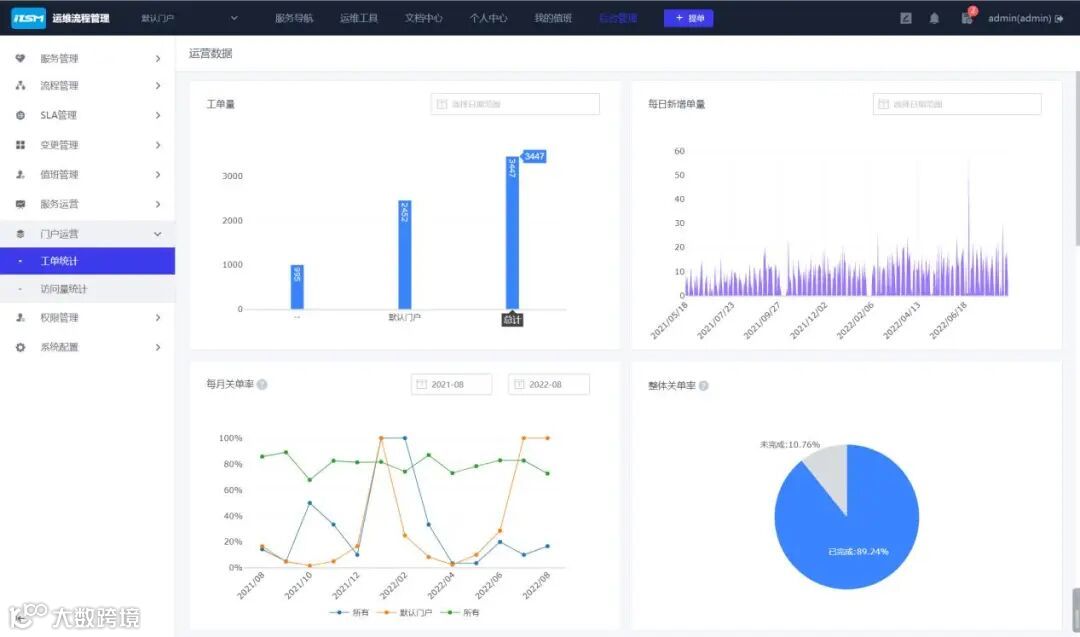Screen dimensions: 1080x637
Task: Click the 权限管理 user icon
Action: (21, 317)
